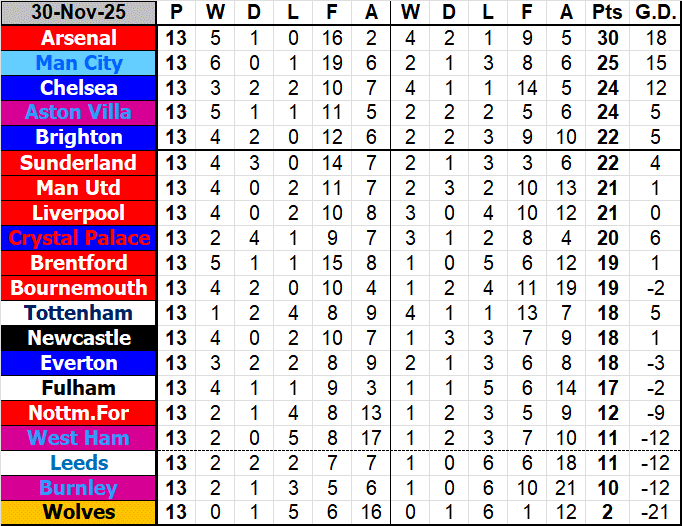Select the Fulham team name cell
Screen dimensions: 682x526
[x=79, y=388]
